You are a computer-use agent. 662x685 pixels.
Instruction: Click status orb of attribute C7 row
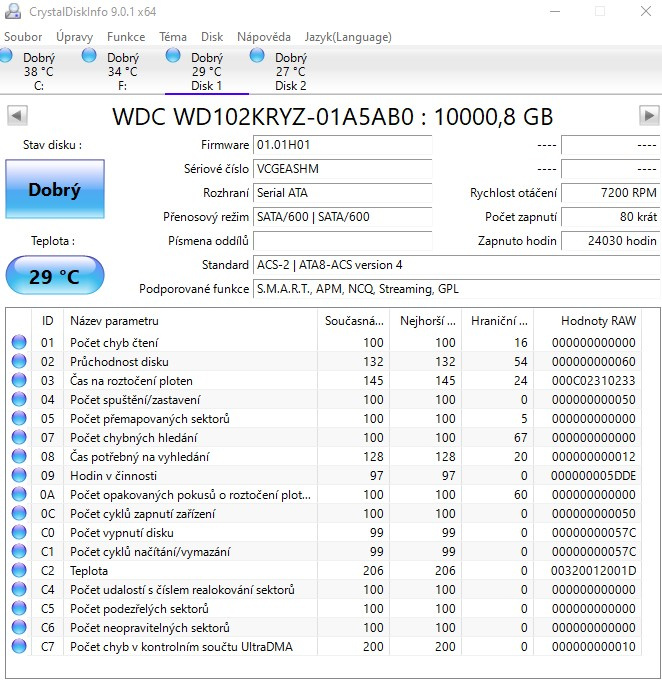tap(19, 646)
